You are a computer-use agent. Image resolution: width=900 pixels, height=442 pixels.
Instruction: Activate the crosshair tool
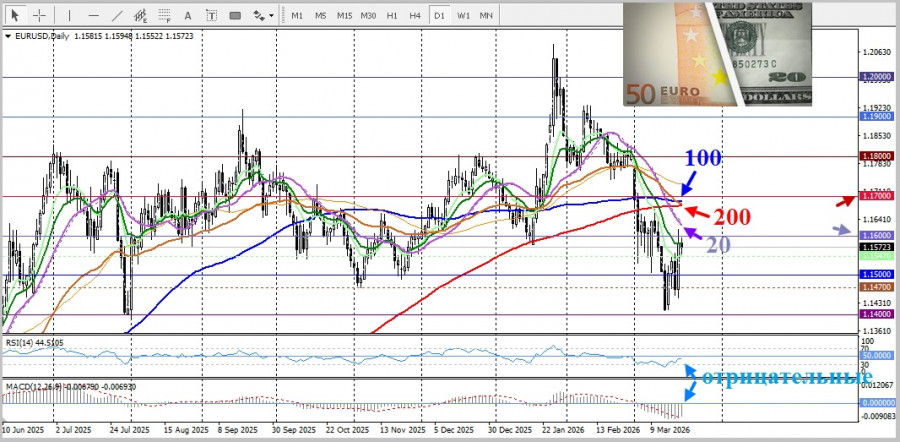(x=39, y=16)
